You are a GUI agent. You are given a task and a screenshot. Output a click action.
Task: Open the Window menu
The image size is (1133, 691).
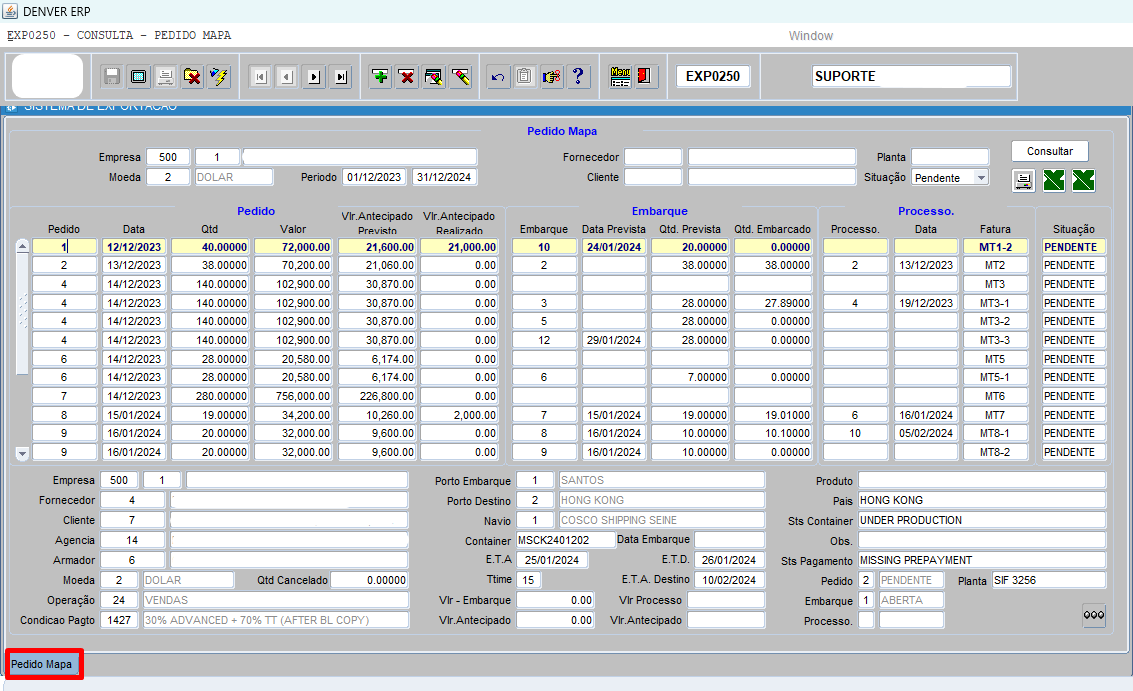point(810,35)
